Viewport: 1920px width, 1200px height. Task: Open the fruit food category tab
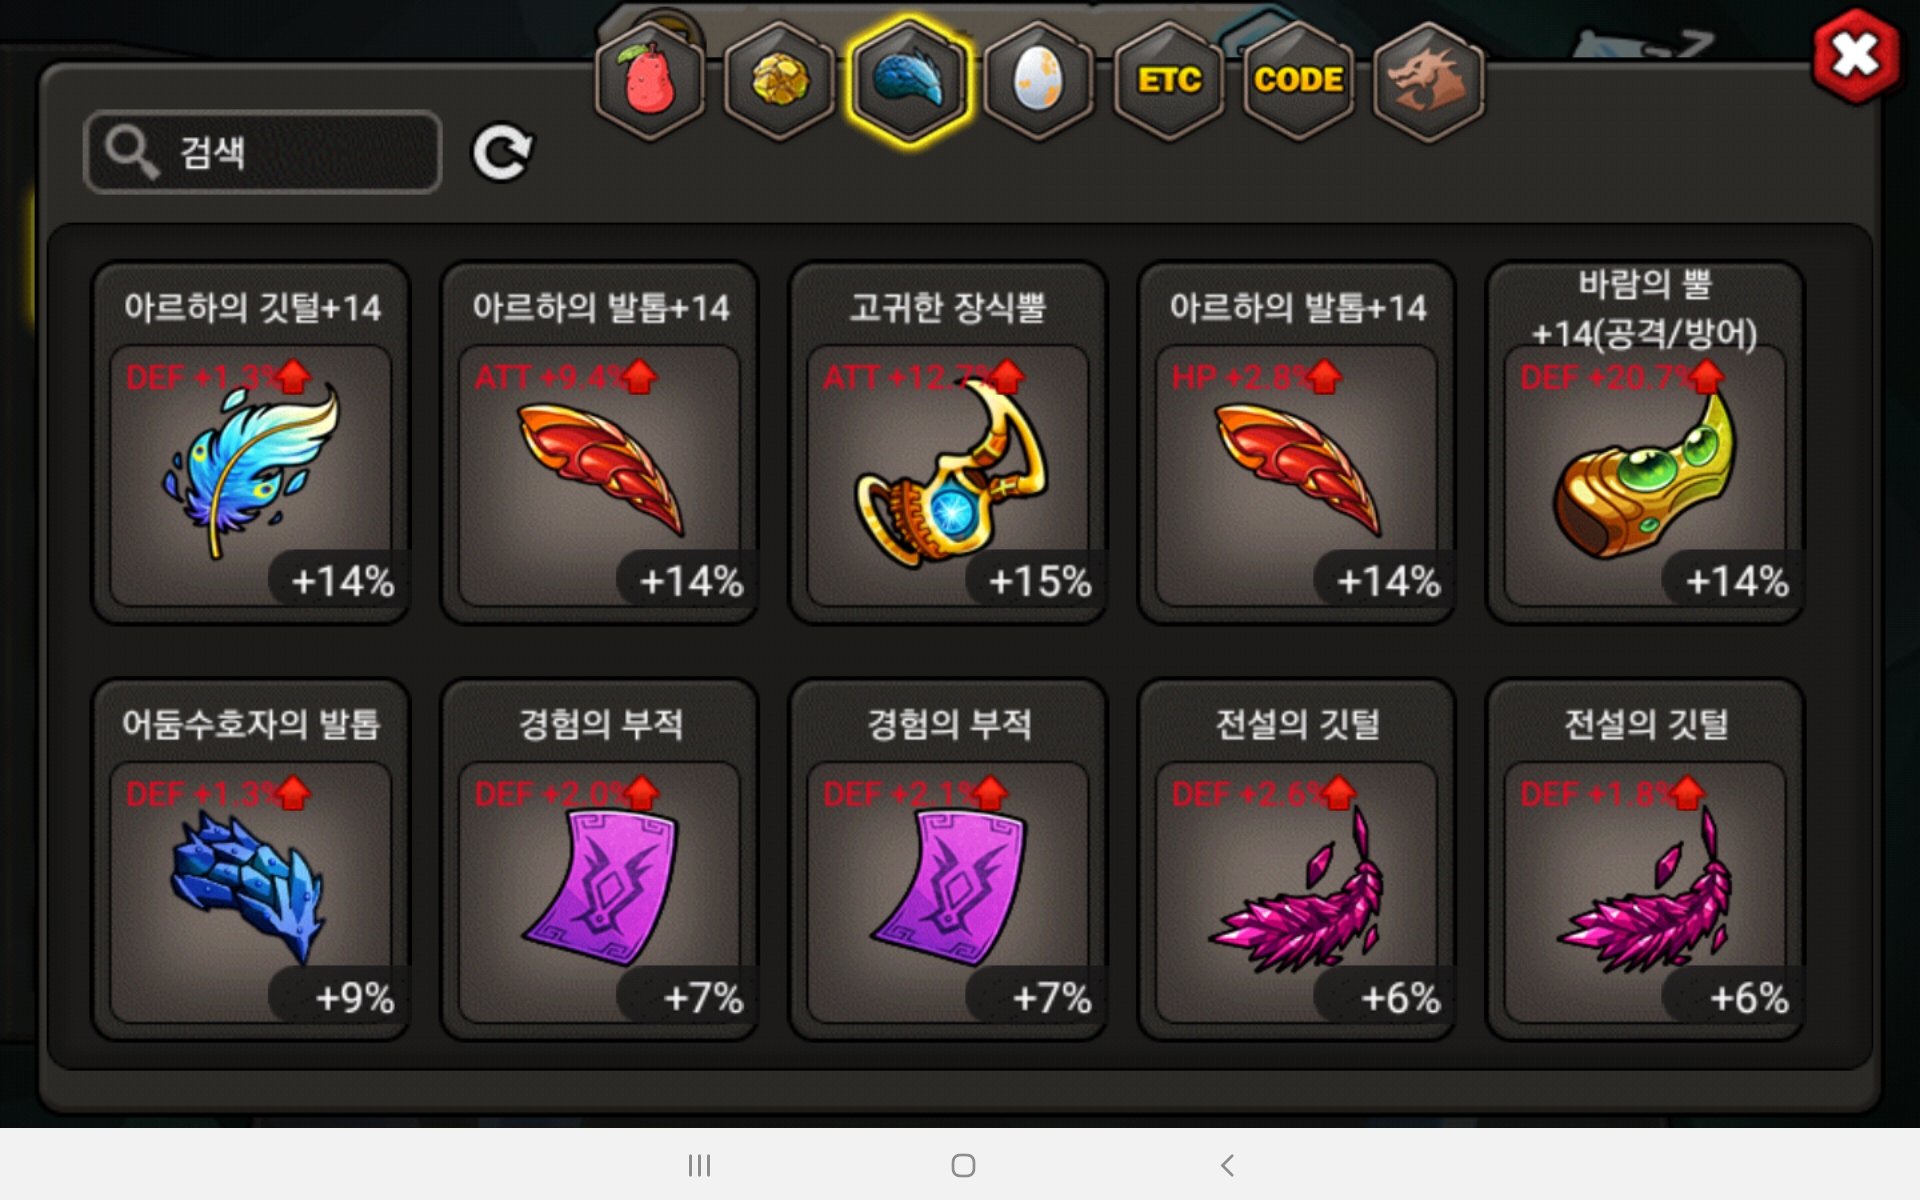click(x=650, y=80)
